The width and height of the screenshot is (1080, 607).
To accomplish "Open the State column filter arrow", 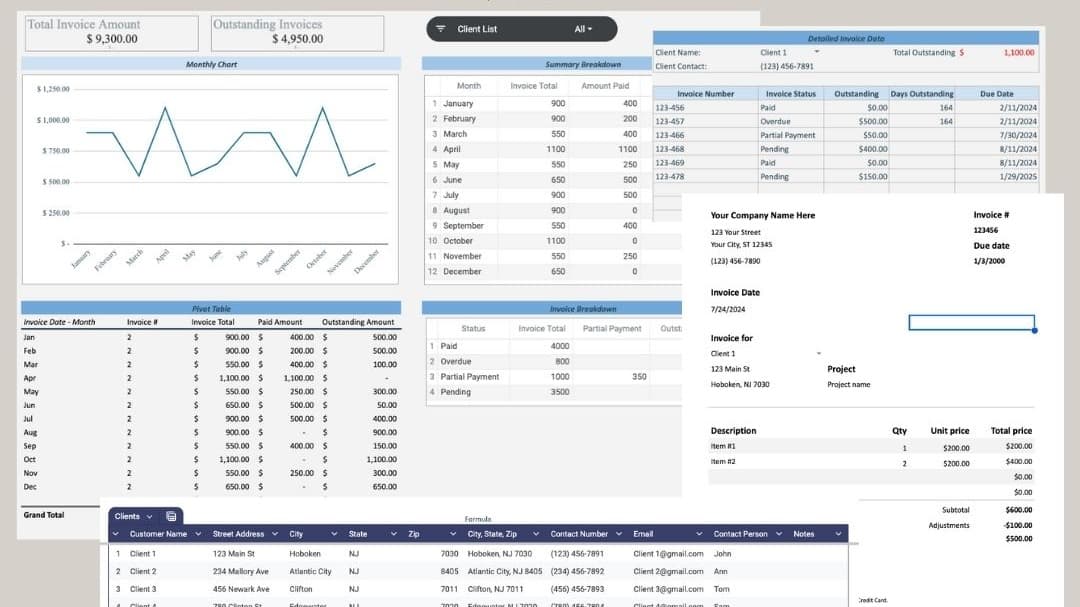I will pyautogui.click(x=393, y=534).
